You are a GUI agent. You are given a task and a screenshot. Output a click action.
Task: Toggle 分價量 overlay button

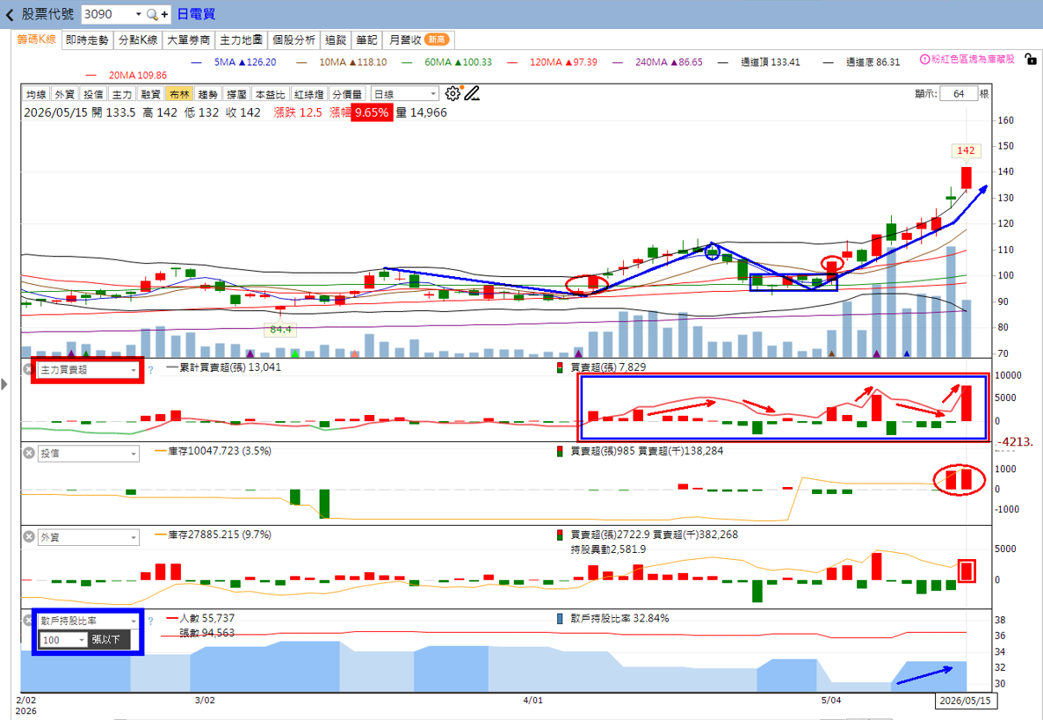click(347, 94)
